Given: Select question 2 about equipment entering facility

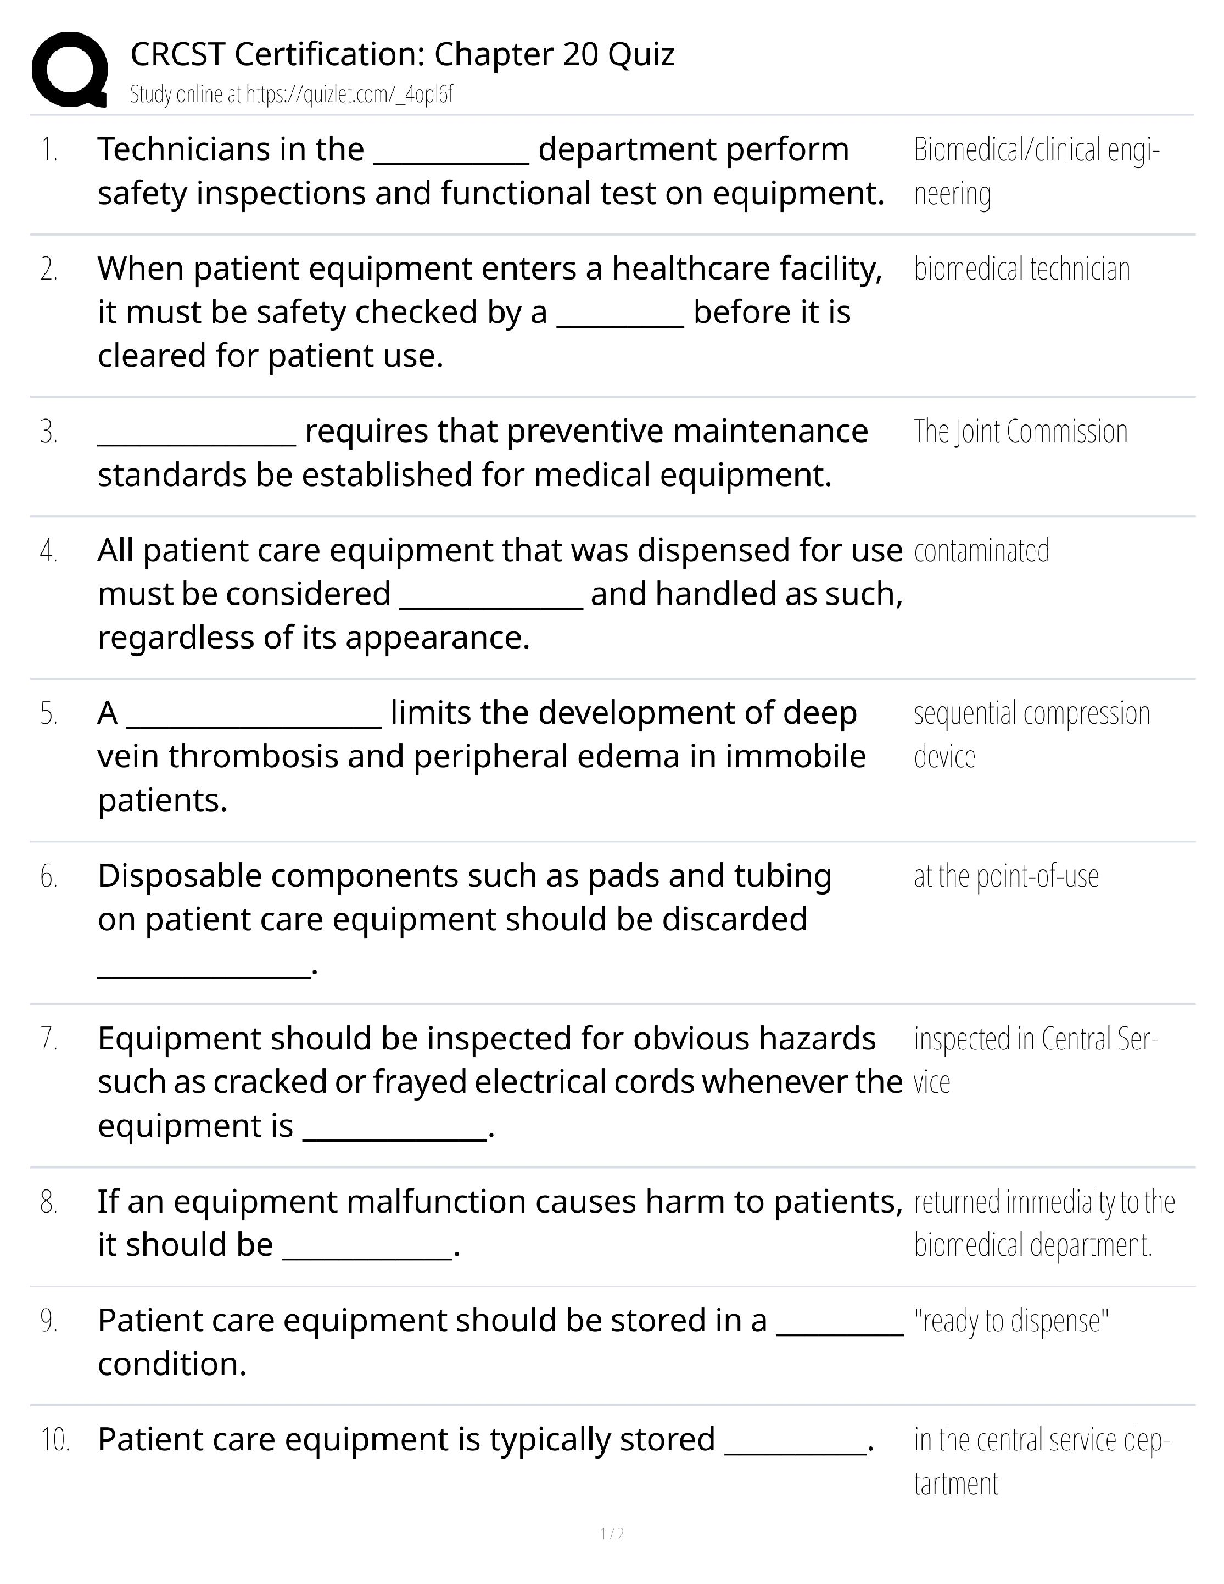Looking at the screenshot, I should click(490, 312).
